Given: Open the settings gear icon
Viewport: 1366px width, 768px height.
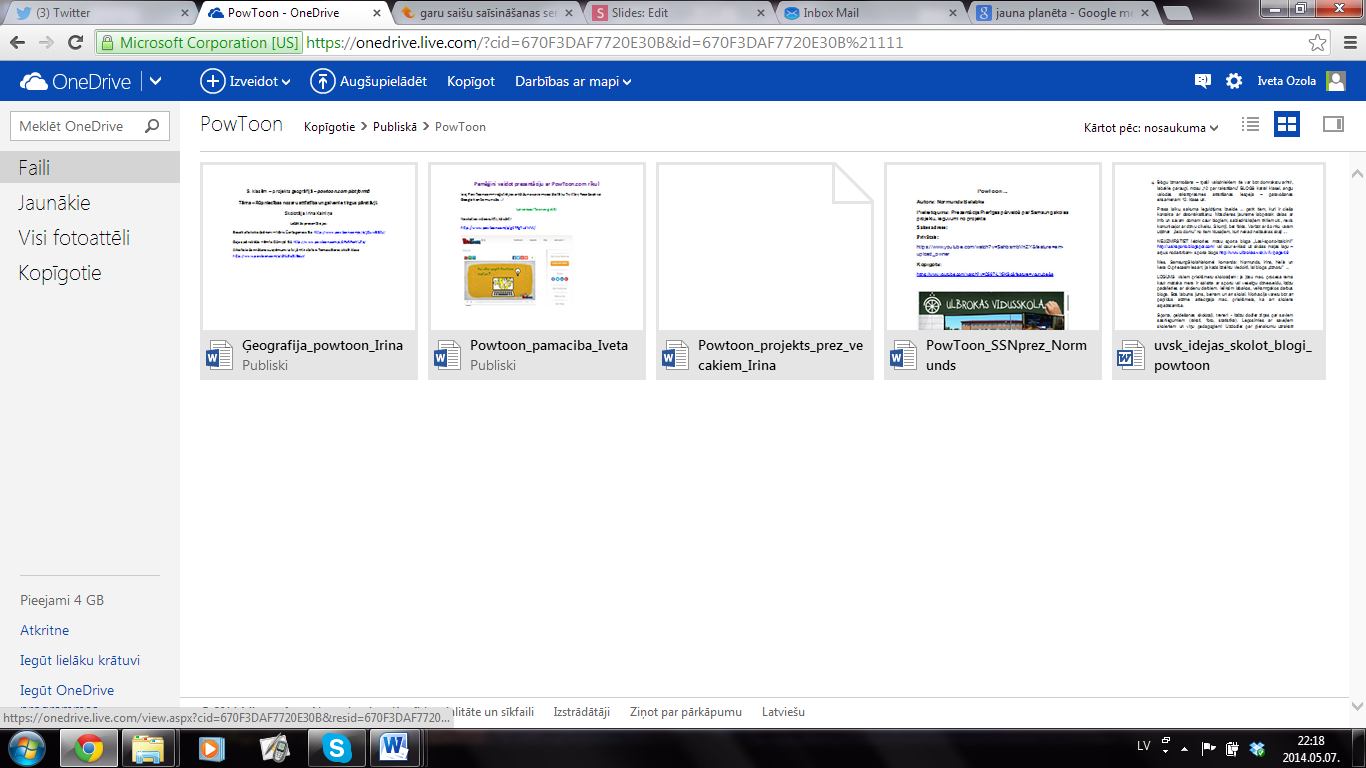Looking at the screenshot, I should [x=1234, y=82].
